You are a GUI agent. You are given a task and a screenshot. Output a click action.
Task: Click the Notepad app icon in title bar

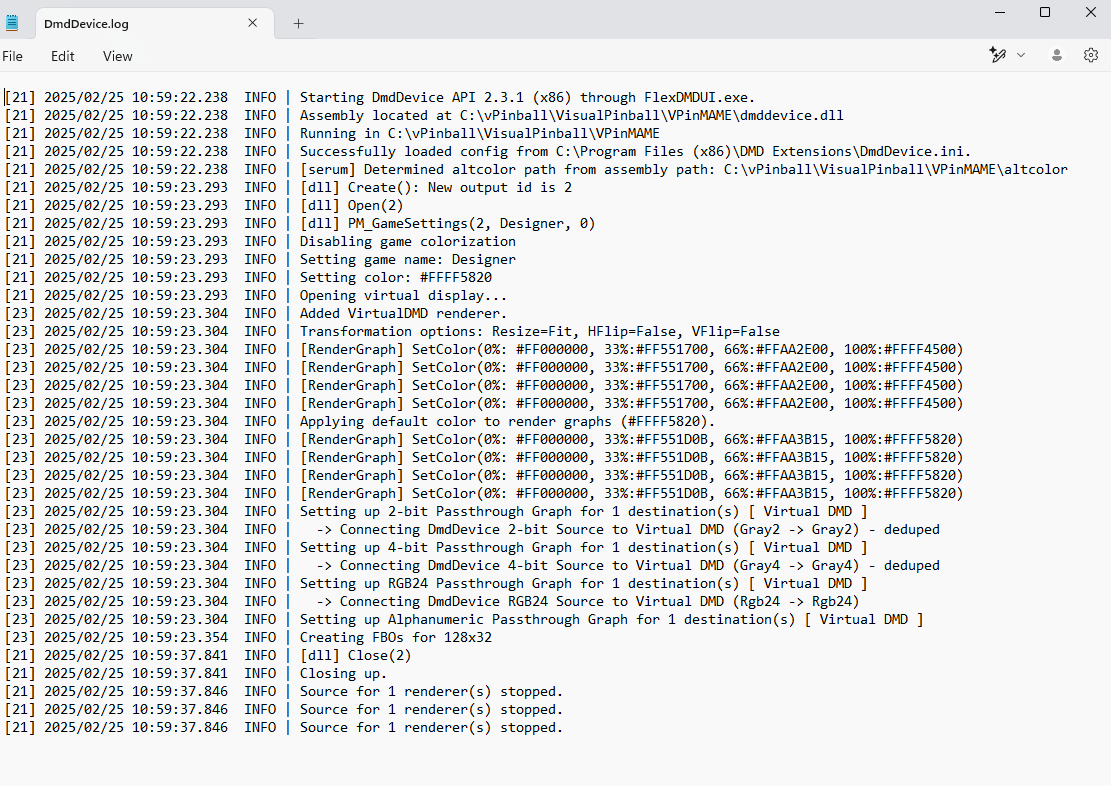point(12,23)
